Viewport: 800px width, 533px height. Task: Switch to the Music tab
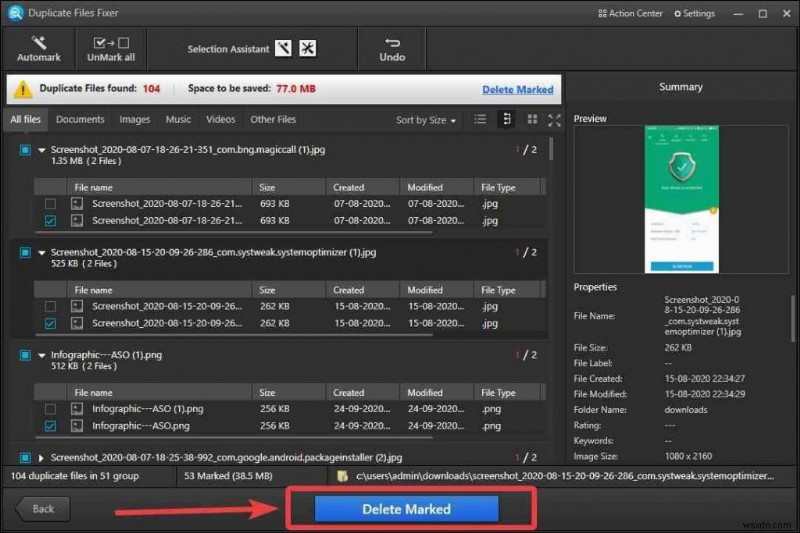(178, 119)
